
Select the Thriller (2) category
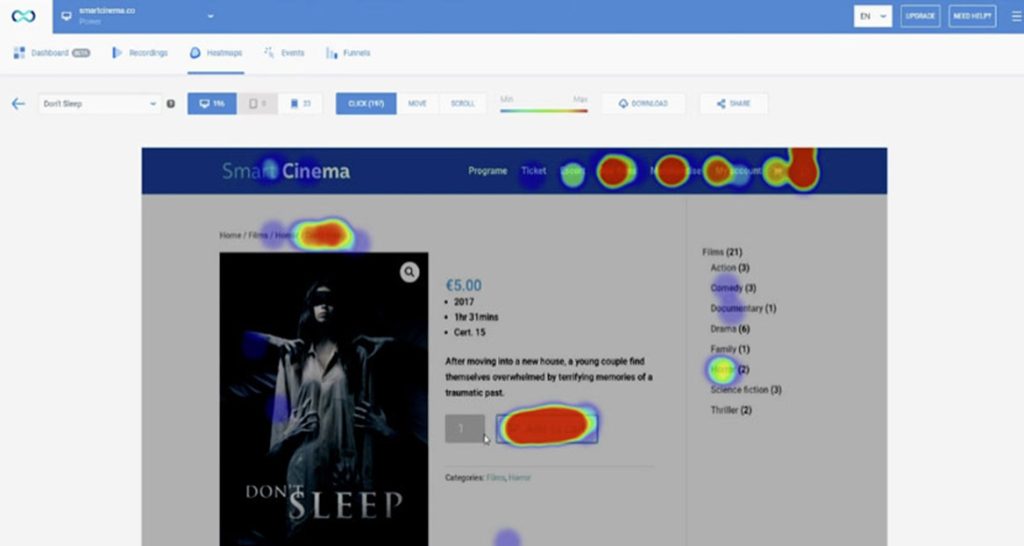[x=731, y=410]
